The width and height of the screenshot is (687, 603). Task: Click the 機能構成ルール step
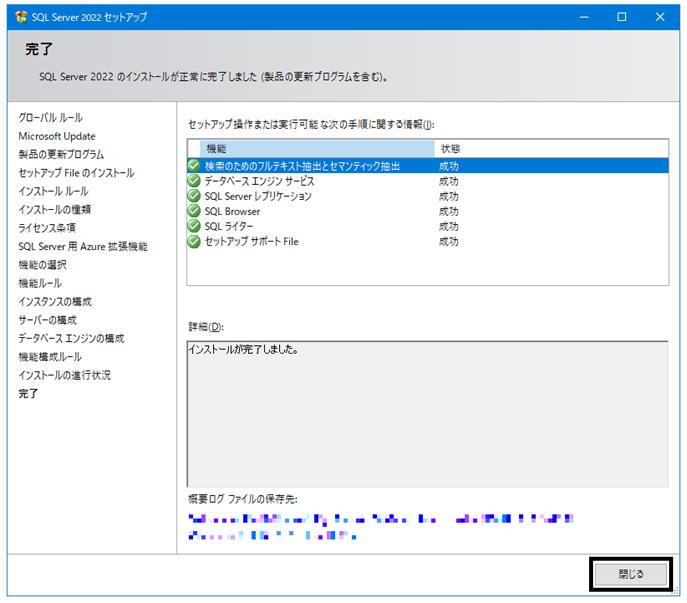[50, 357]
